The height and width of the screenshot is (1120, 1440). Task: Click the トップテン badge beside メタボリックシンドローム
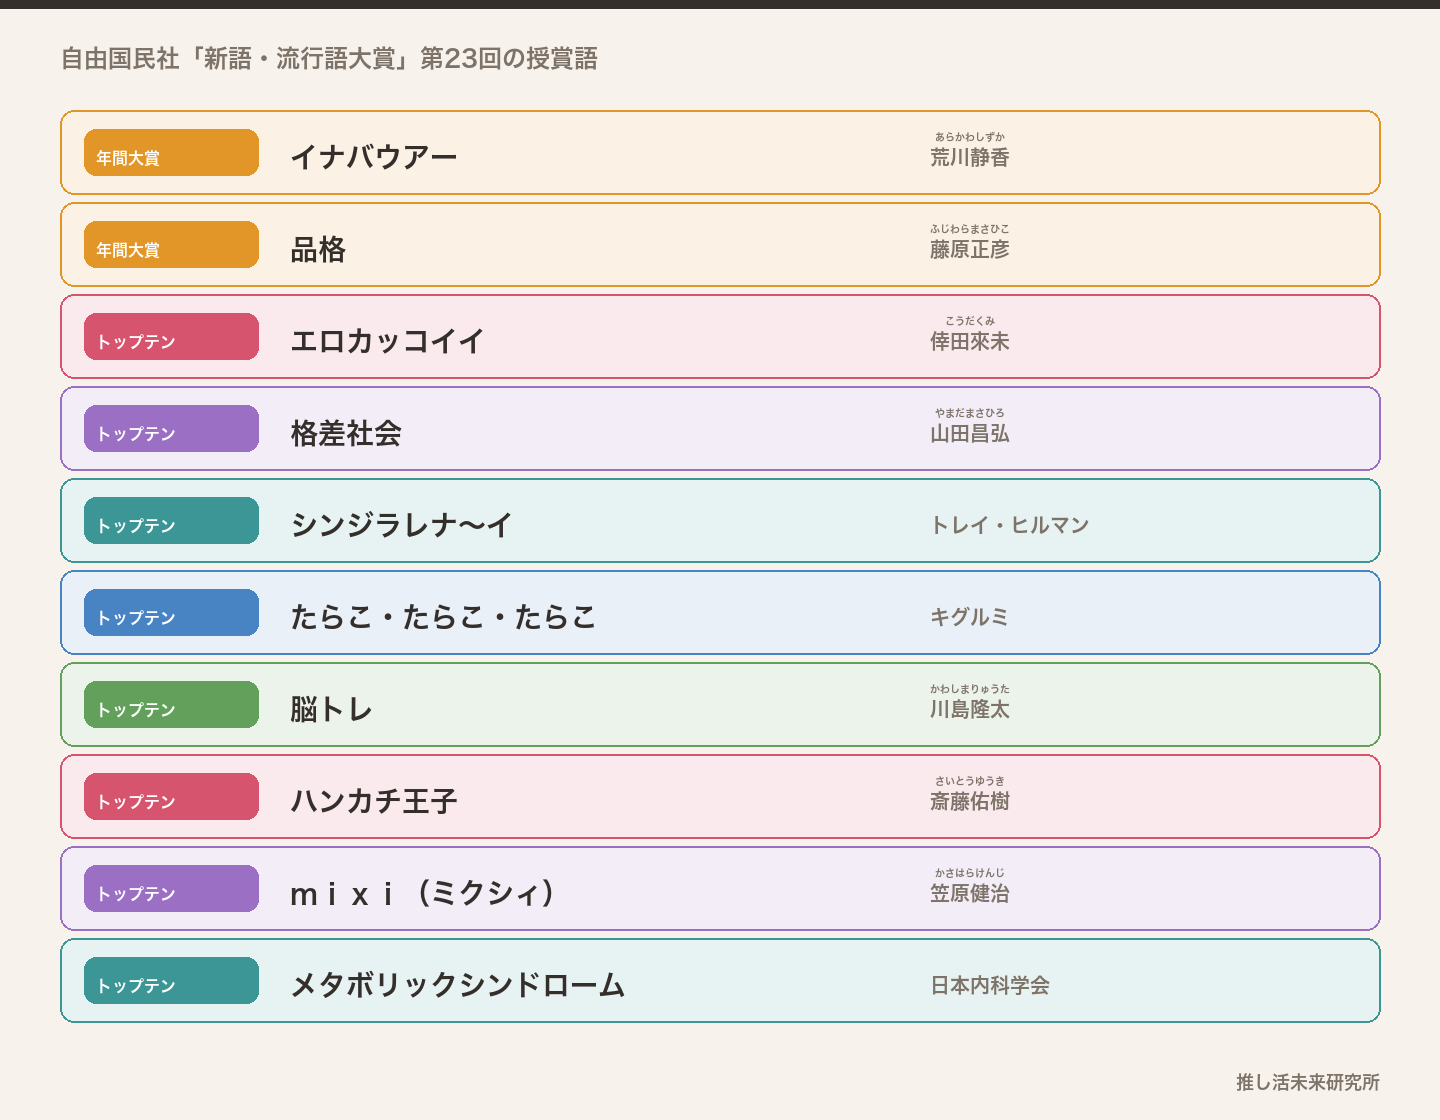coord(171,981)
